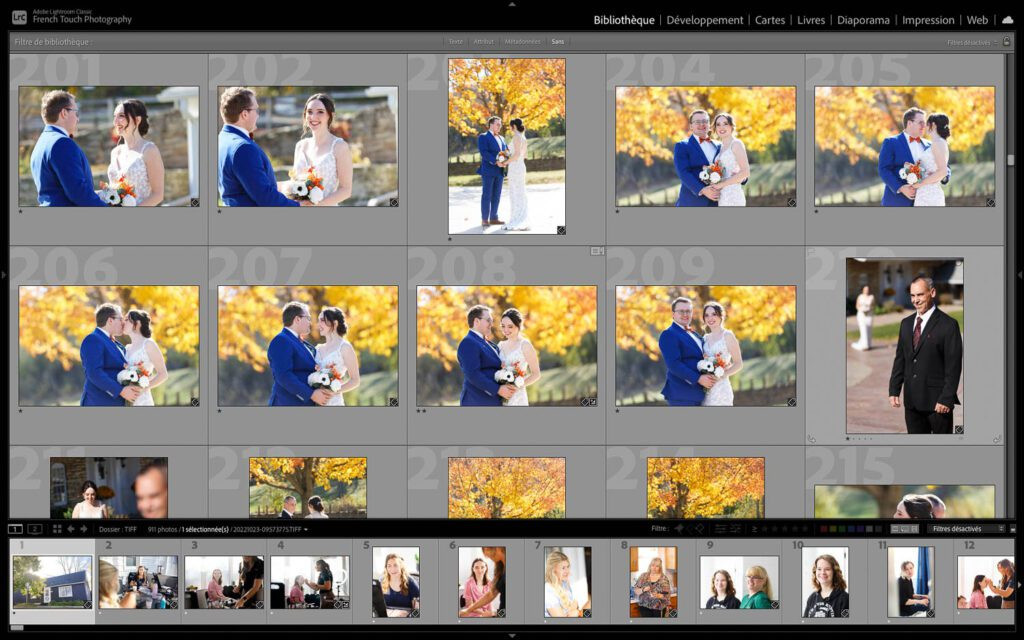
Task: Click the one-star rating under photo 201
Action: tap(21, 212)
